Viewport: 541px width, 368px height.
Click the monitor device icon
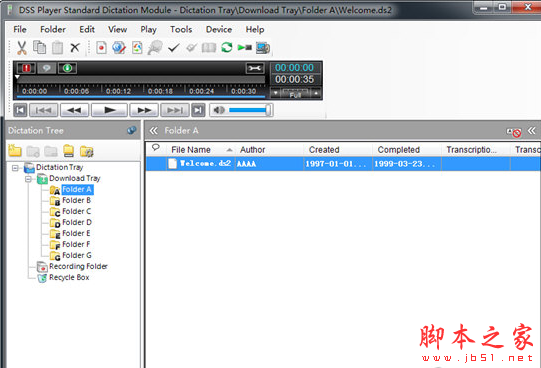click(263, 48)
